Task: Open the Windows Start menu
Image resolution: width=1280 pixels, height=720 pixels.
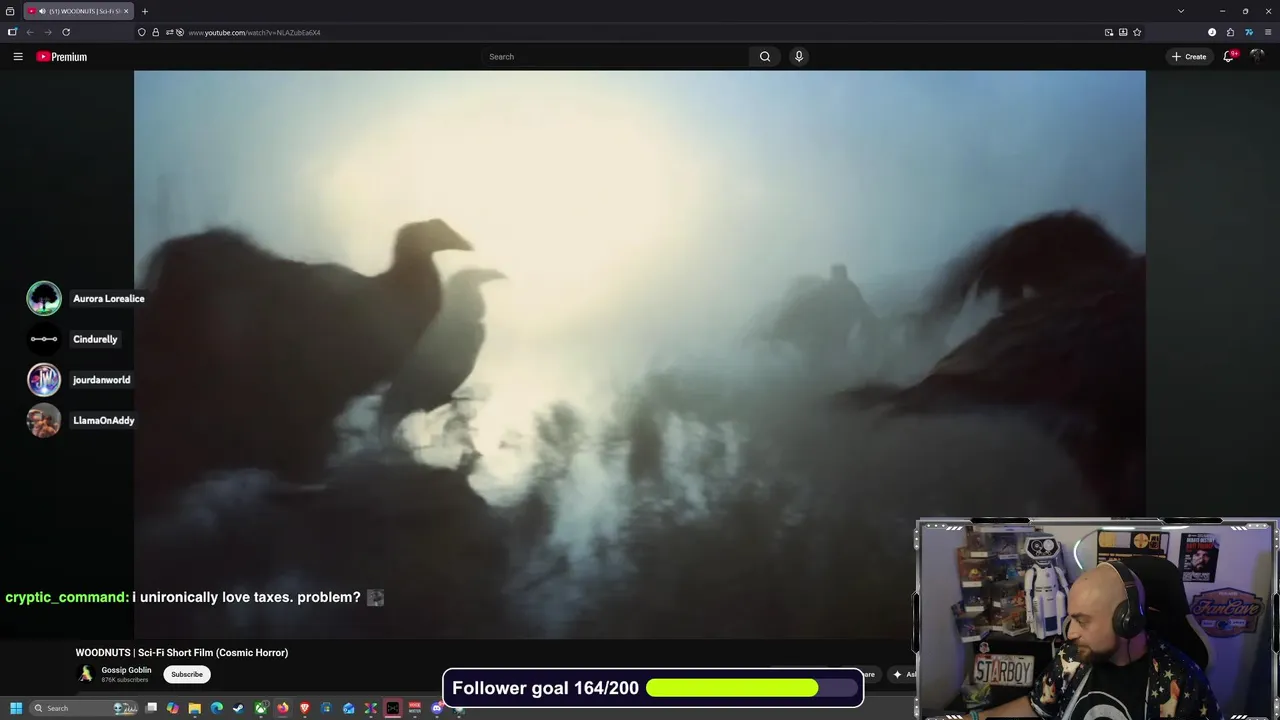Action: point(16,708)
